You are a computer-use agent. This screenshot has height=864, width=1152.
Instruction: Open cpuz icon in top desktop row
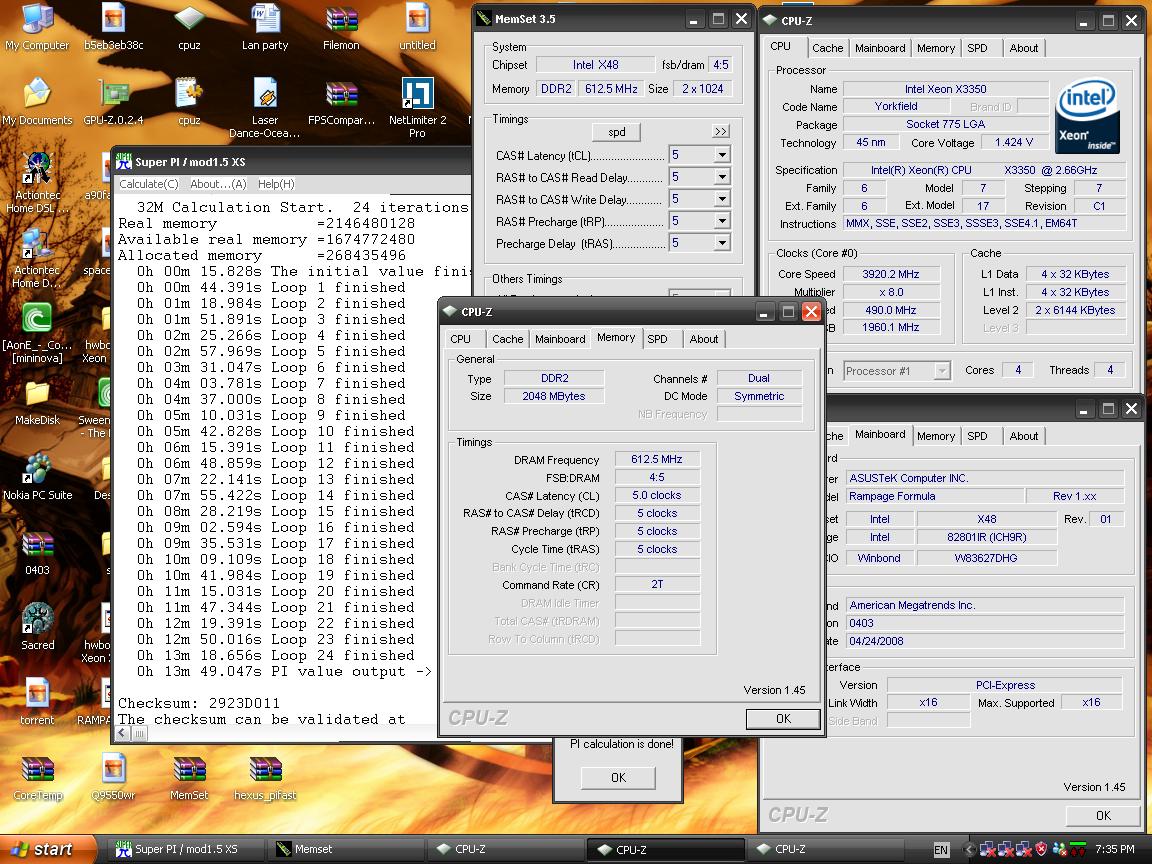[189, 27]
